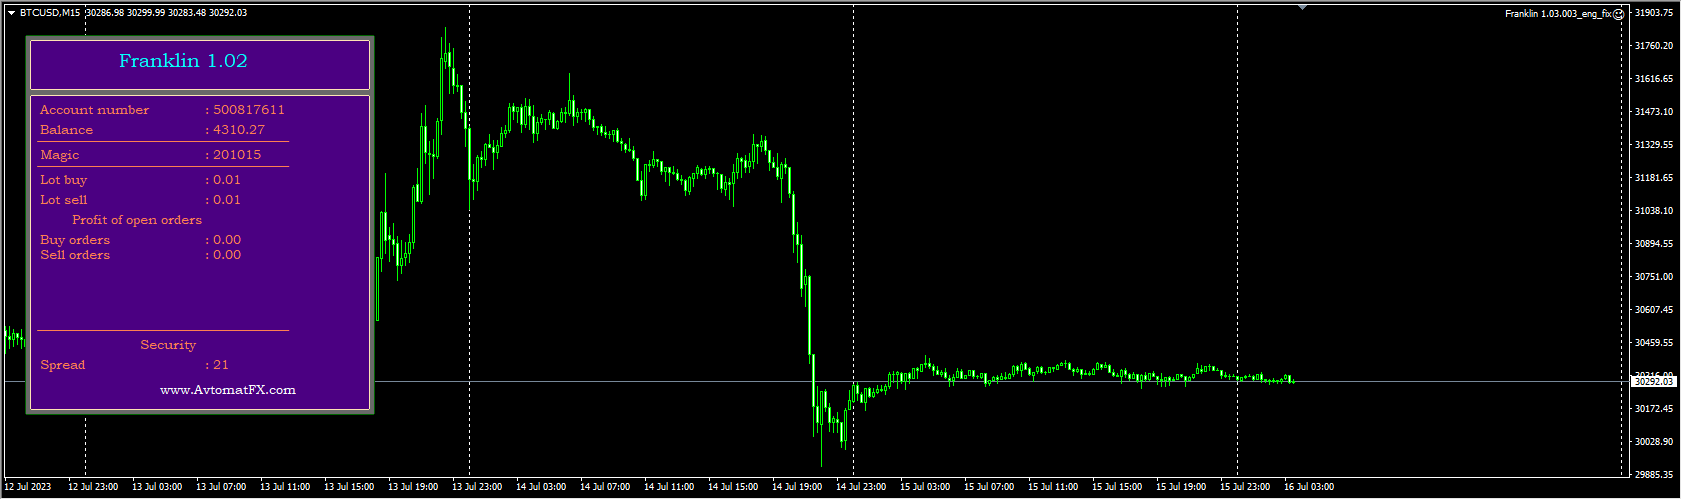Viewport: 1682px width, 500px height.
Task: Click the Franklin 1.03.003_eng_fix expert name
Action: coord(1558,14)
